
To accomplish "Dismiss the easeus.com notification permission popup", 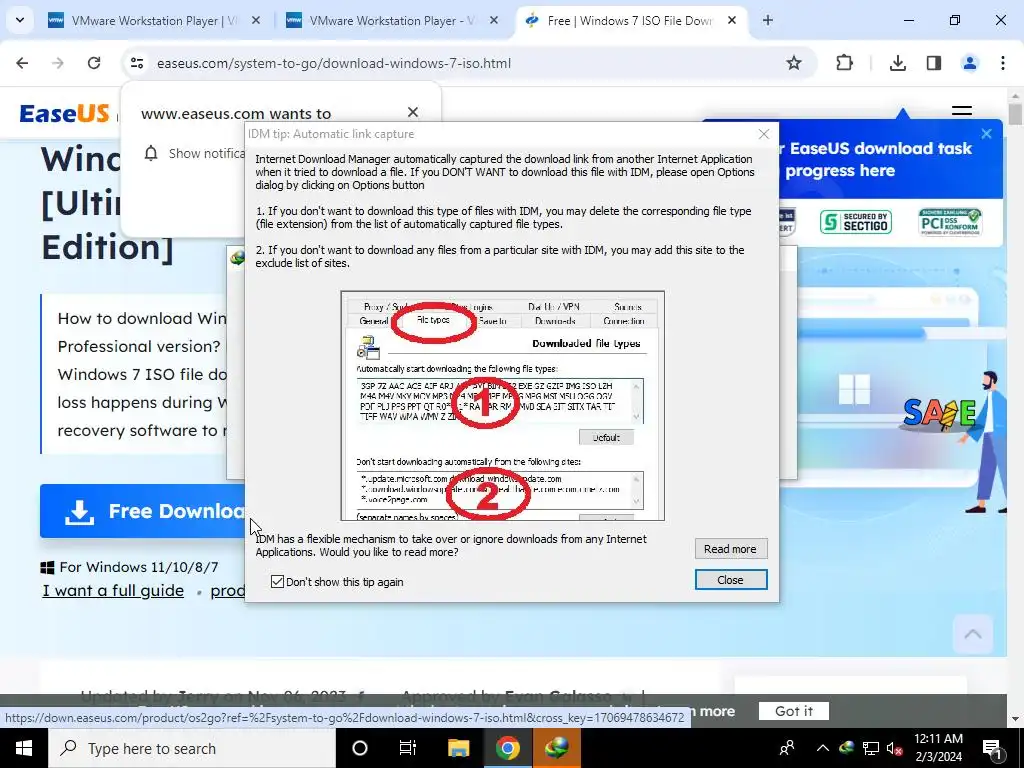I will (413, 112).
